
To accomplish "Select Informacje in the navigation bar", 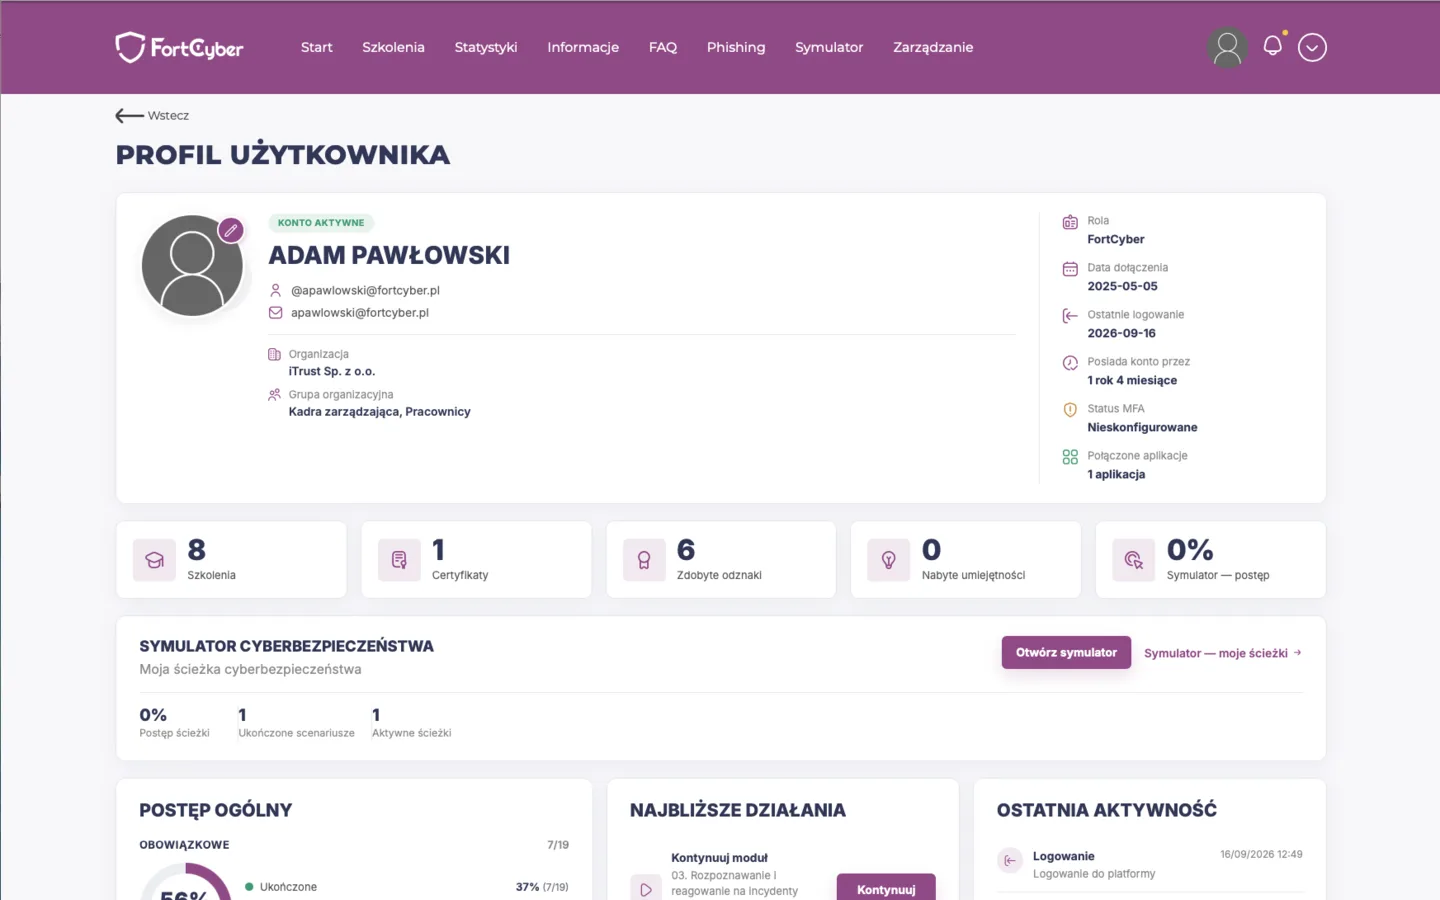I will [x=583, y=47].
